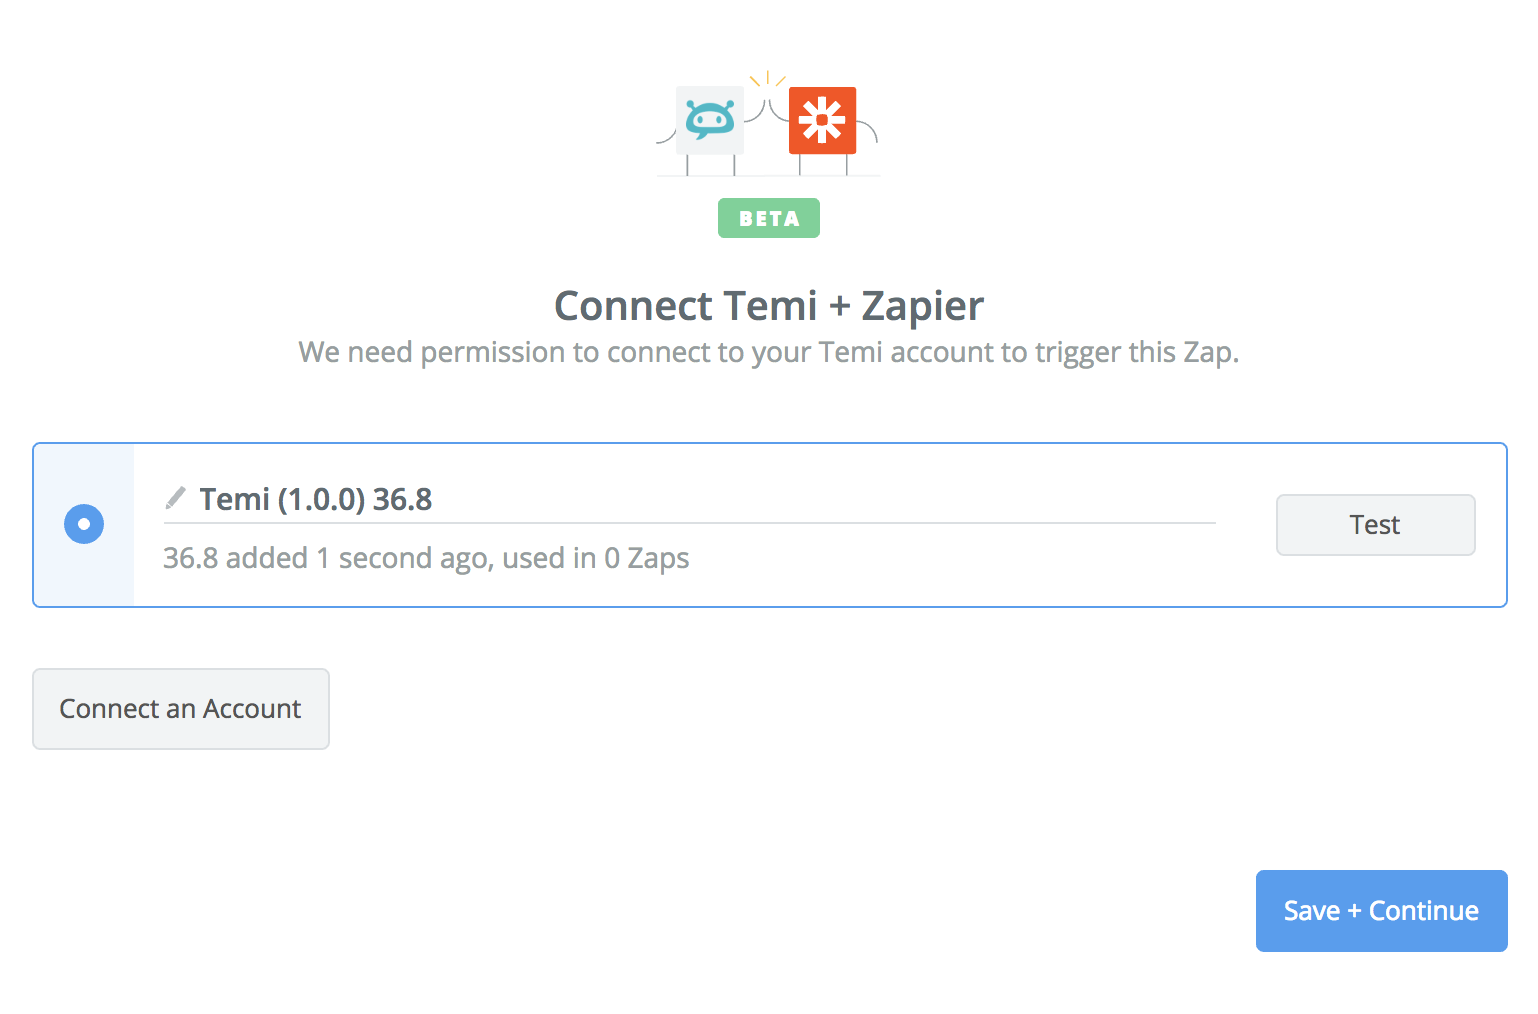Screen dimensions: 1538x1014
Task: Click the ground line under the logos
Action: 768,176
